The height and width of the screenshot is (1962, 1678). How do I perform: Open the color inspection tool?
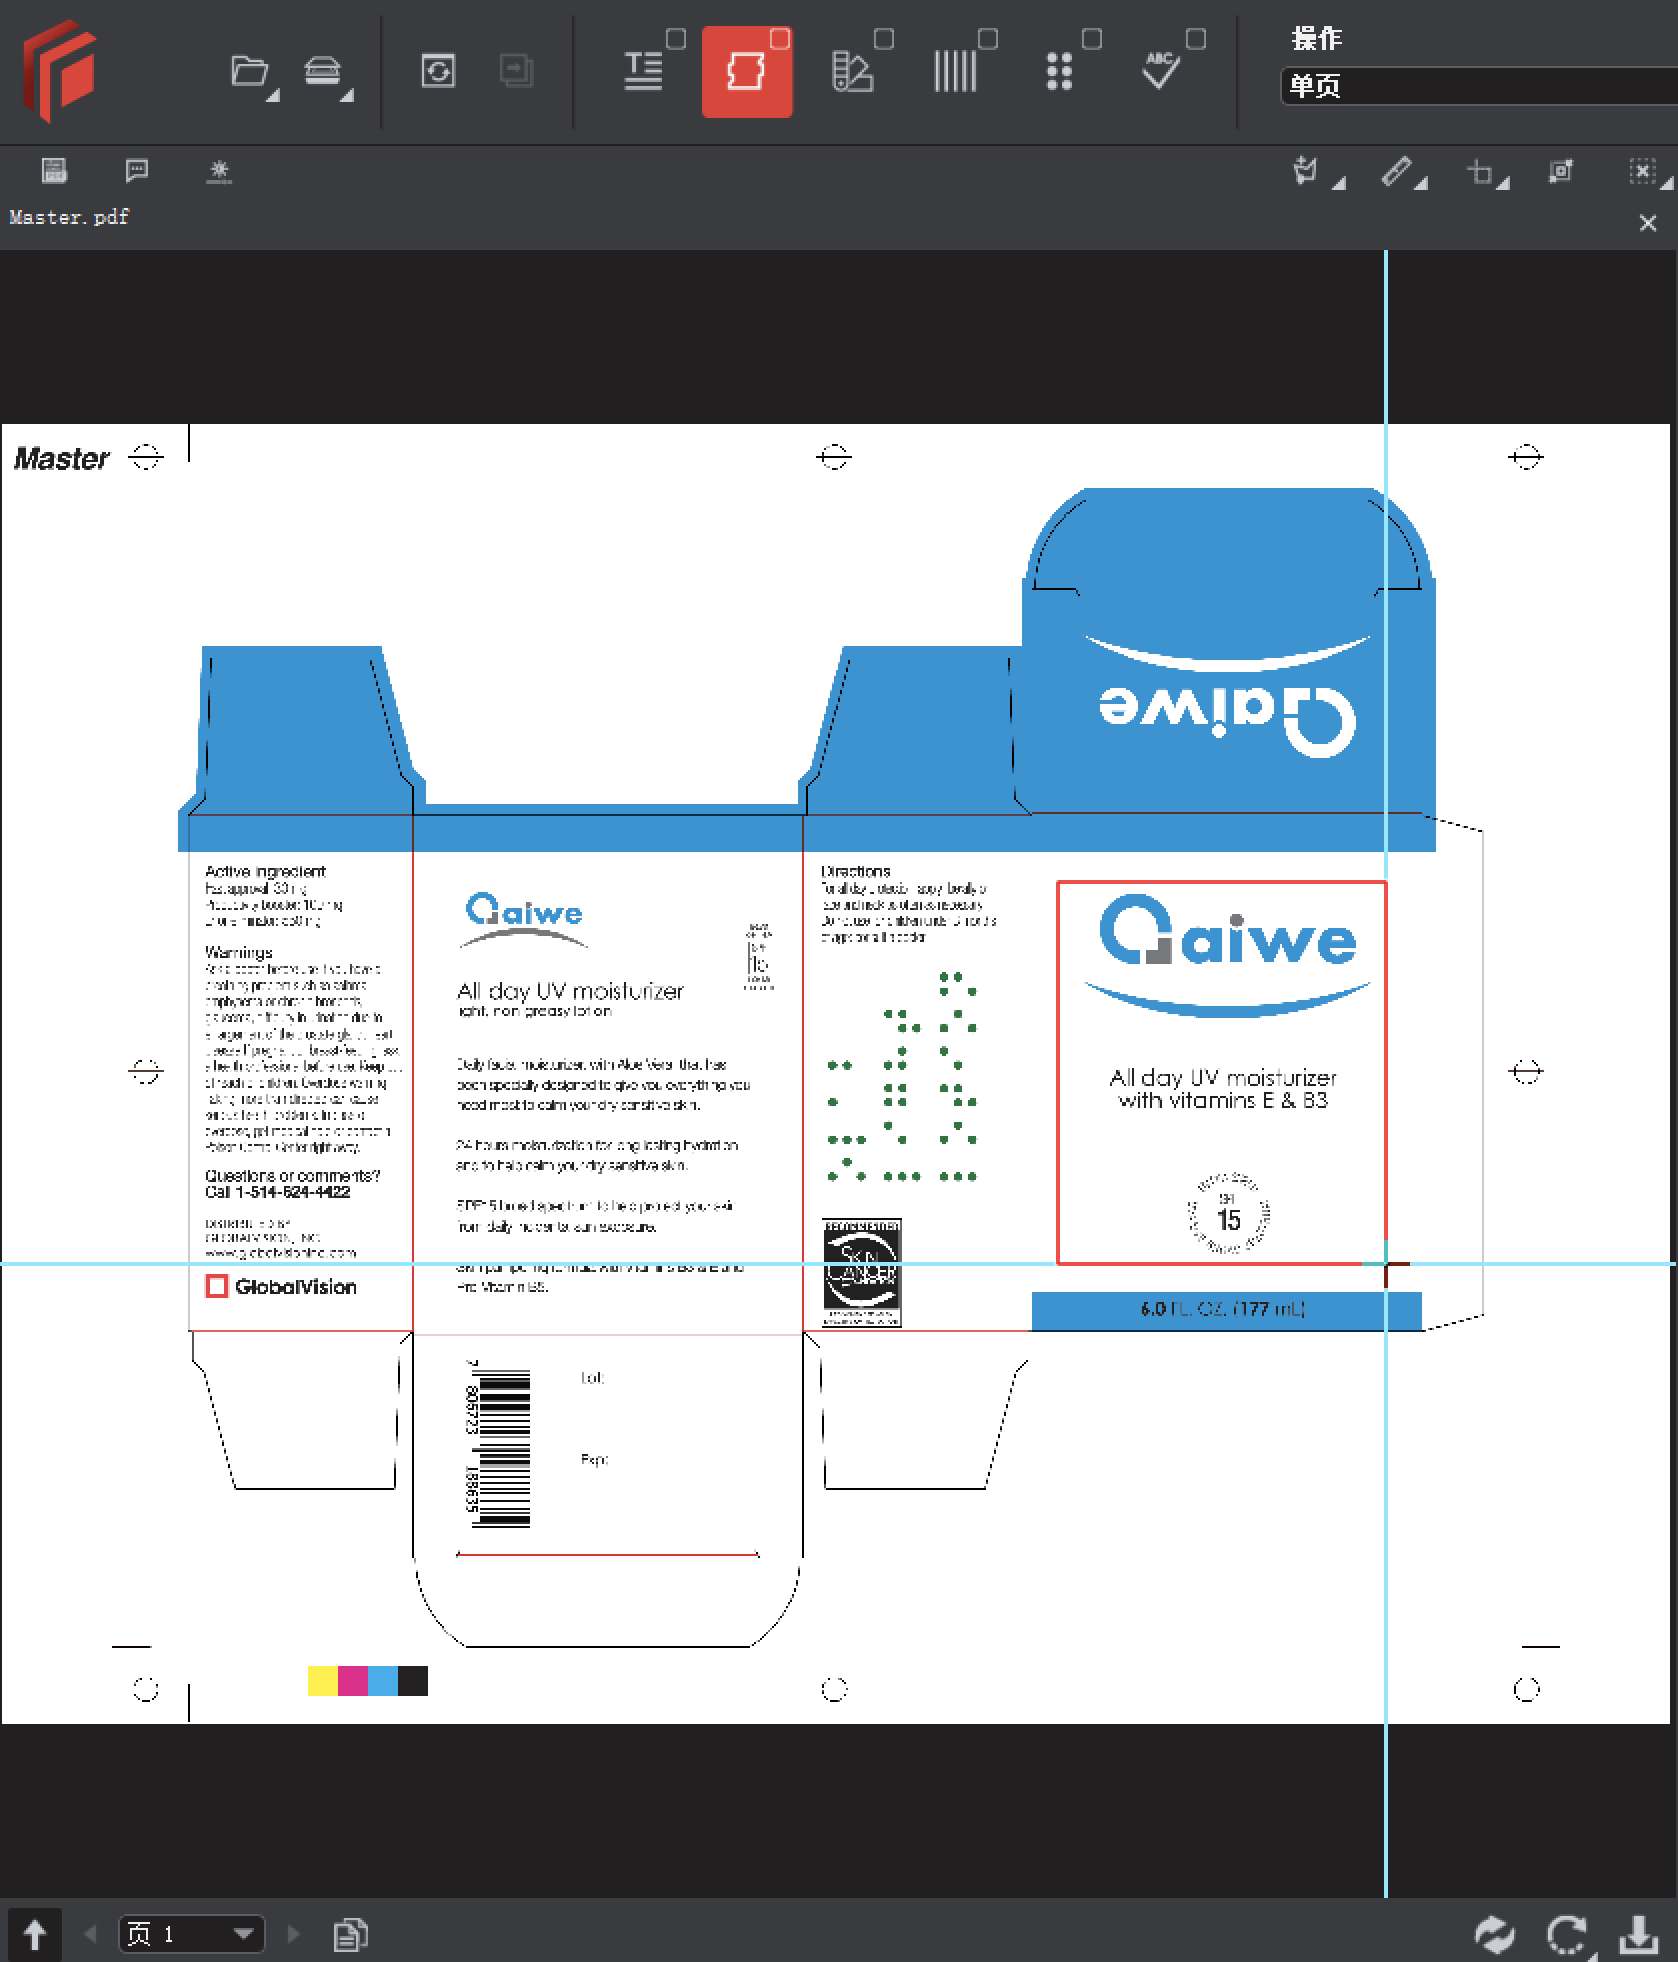click(x=853, y=71)
